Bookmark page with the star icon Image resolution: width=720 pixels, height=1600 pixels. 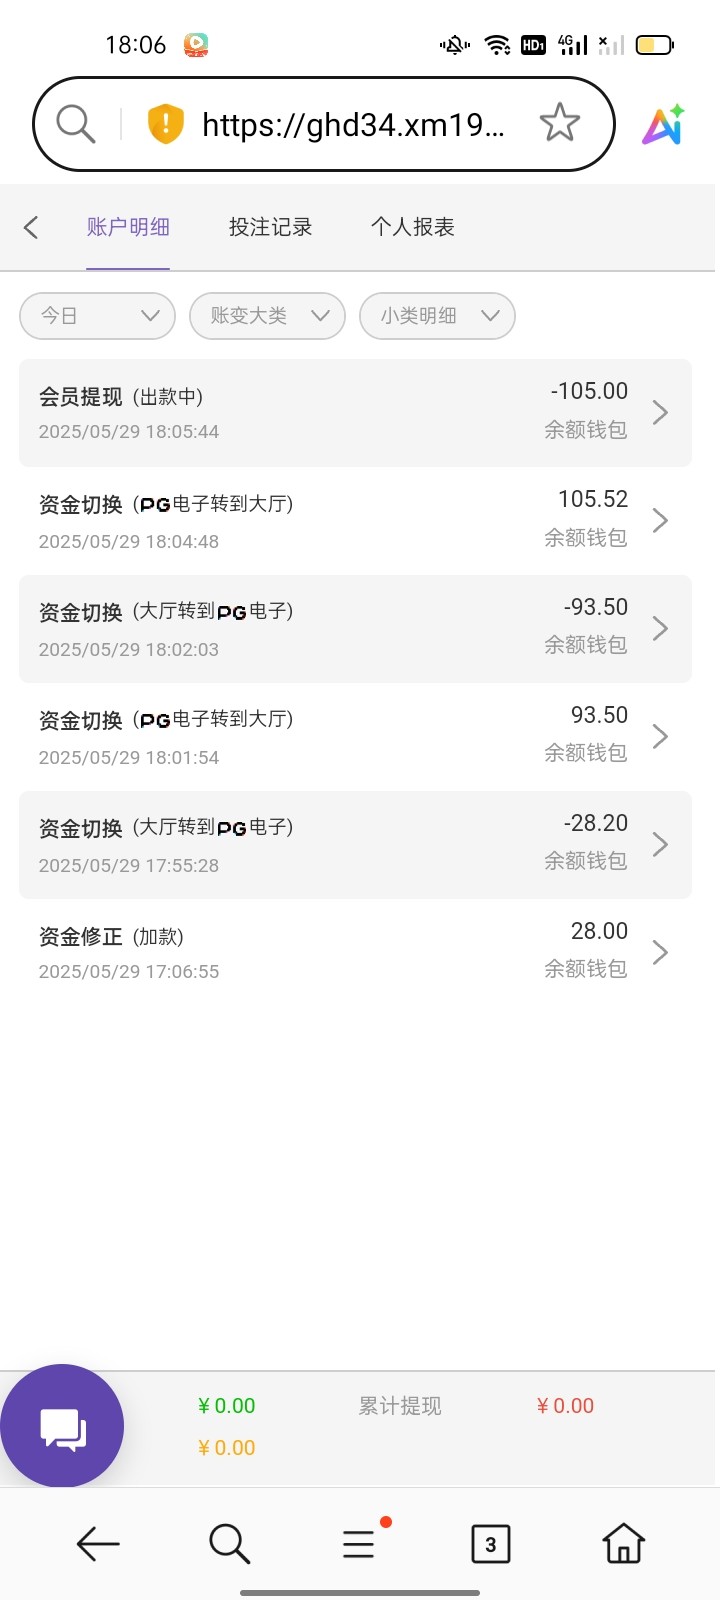[559, 124]
